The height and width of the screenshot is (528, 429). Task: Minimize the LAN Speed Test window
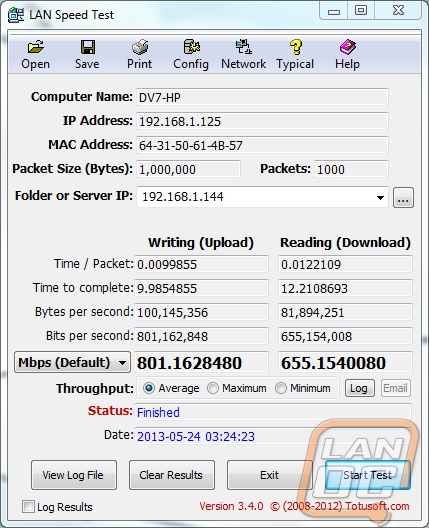coord(334,11)
